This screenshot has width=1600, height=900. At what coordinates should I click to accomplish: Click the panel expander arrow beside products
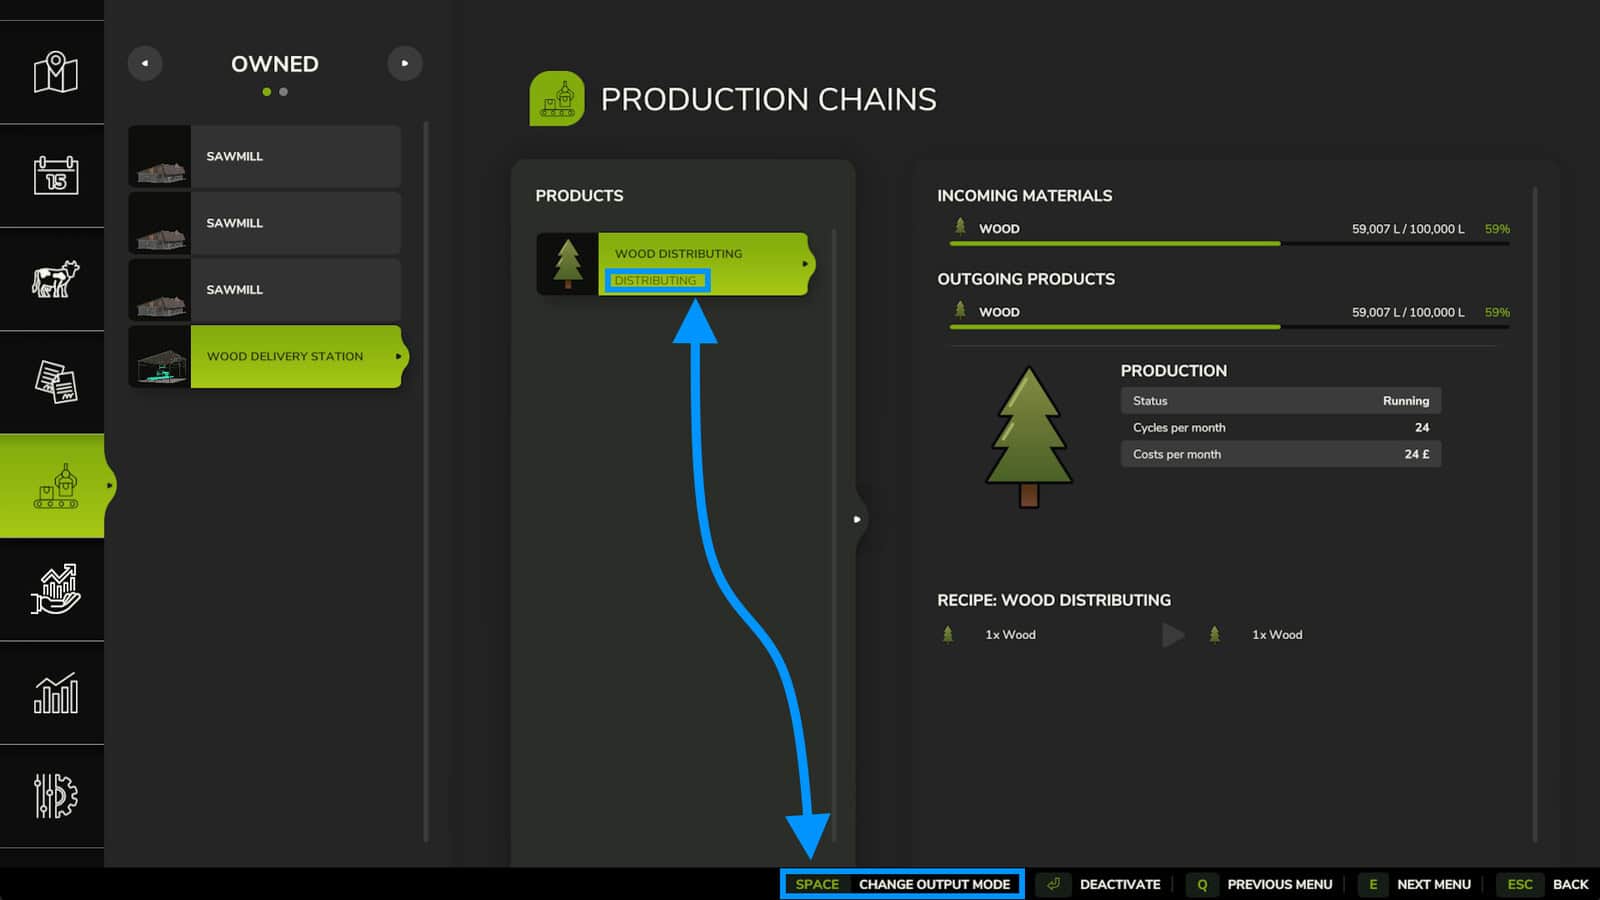pyautogui.click(x=857, y=519)
